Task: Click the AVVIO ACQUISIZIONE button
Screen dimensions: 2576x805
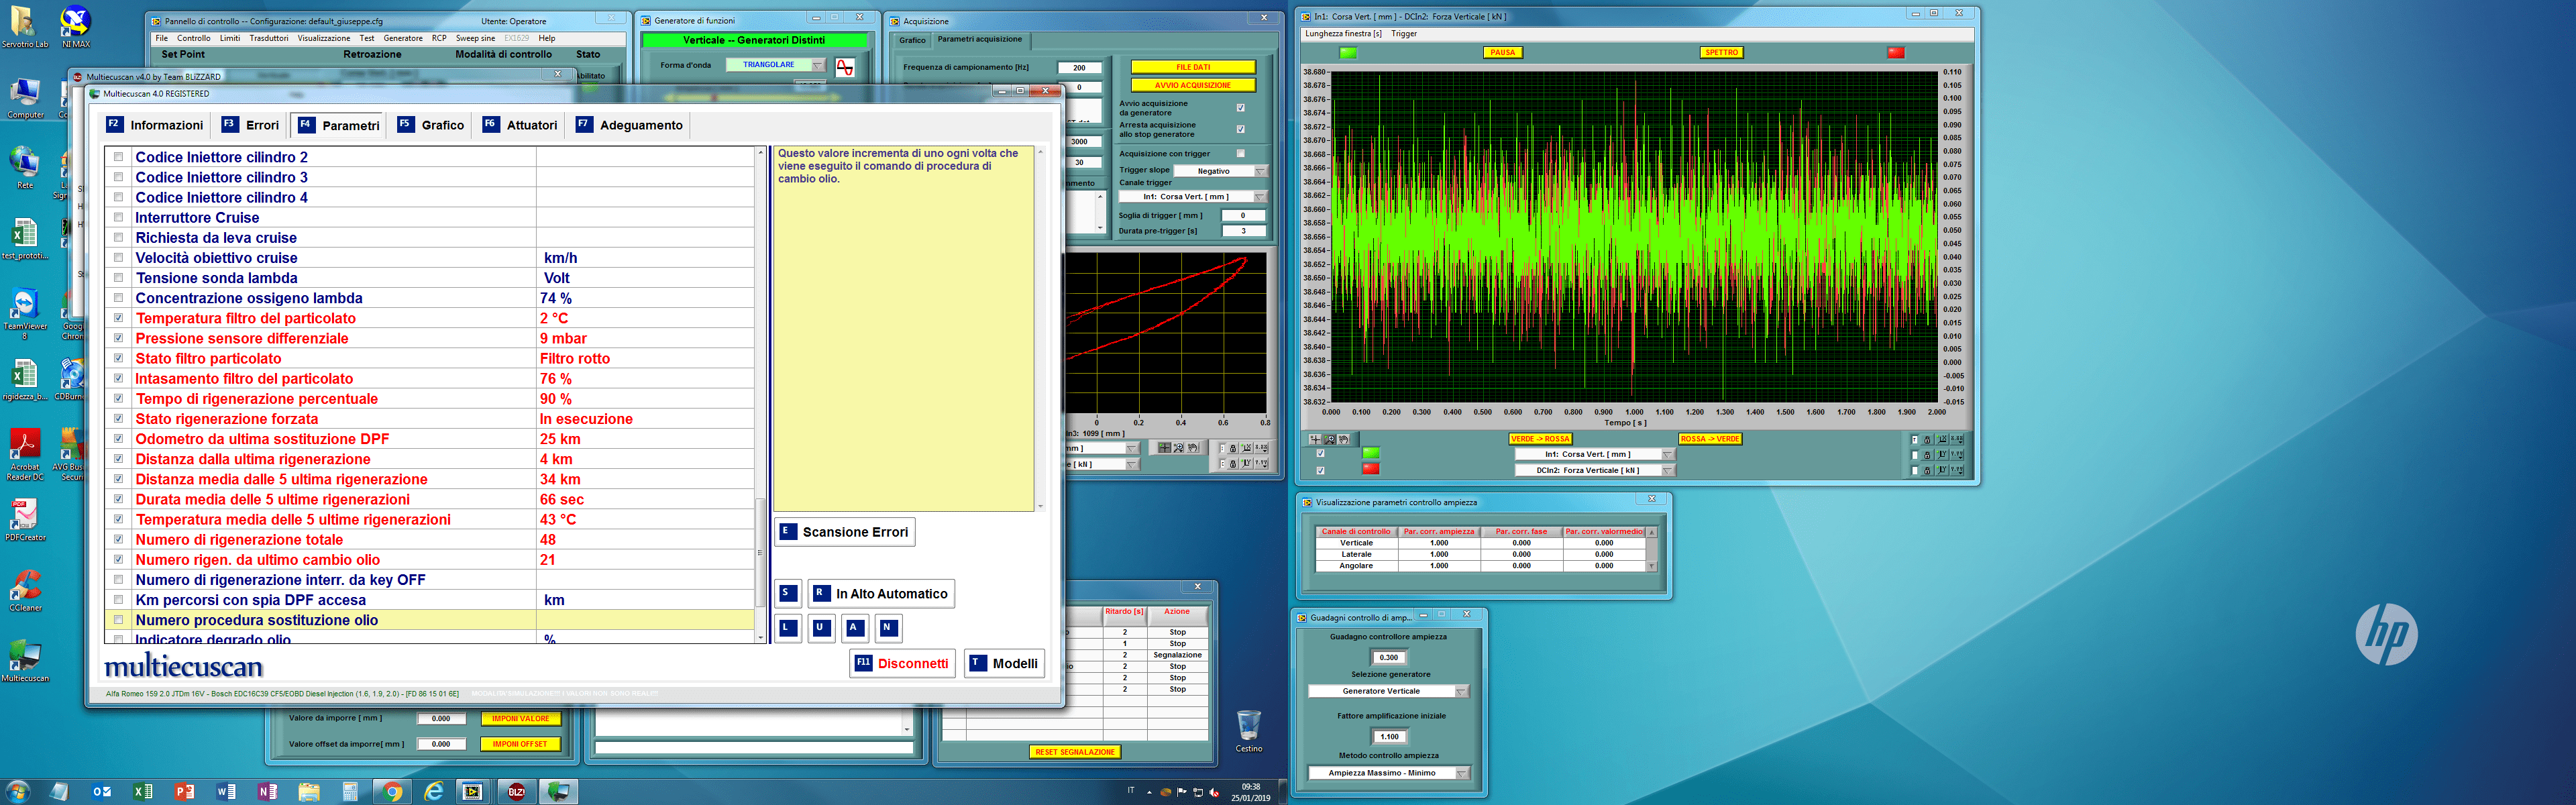Action: [1193, 85]
